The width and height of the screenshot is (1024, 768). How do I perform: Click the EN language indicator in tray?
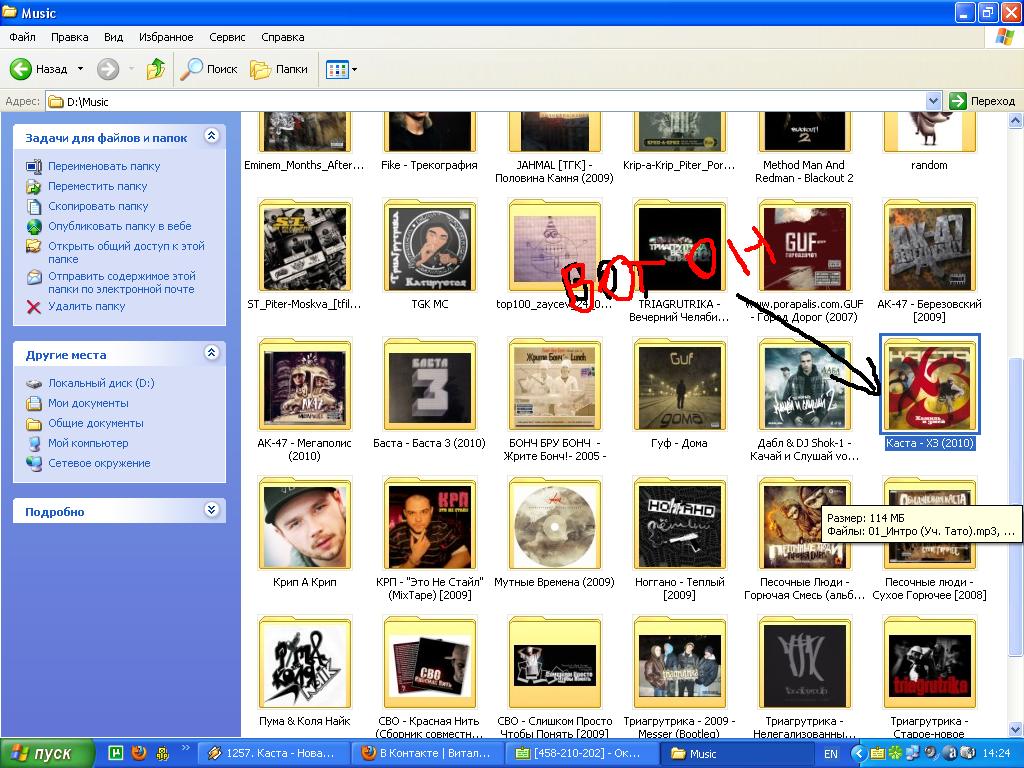pos(831,754)
